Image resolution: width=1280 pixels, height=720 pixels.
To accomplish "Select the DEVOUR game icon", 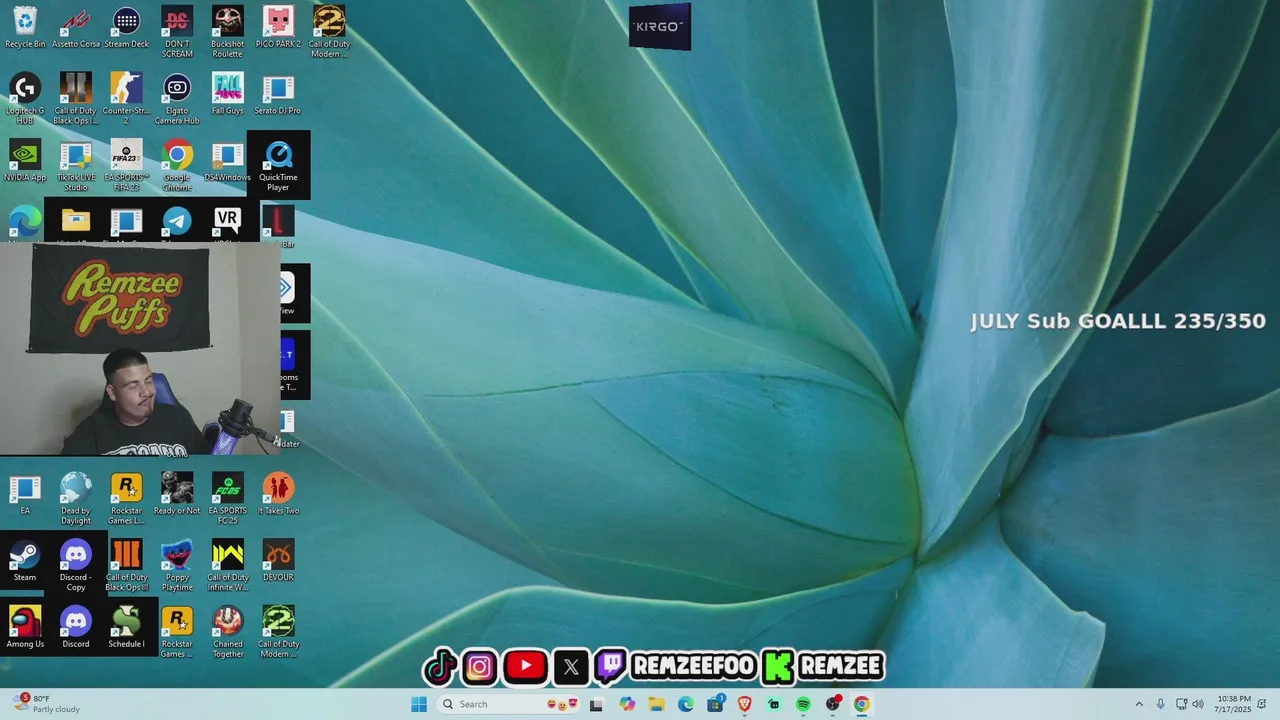I will [x=278, y=560].
